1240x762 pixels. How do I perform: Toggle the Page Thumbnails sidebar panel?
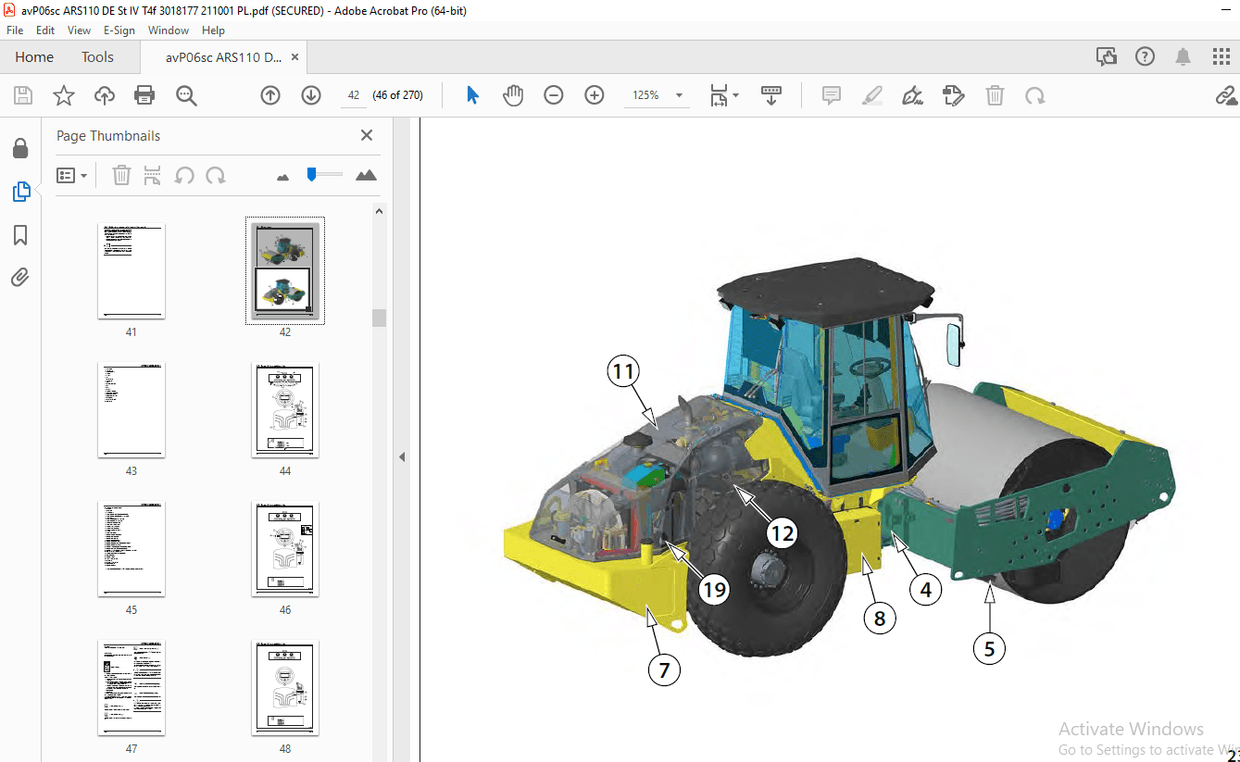tap(20, 191)
